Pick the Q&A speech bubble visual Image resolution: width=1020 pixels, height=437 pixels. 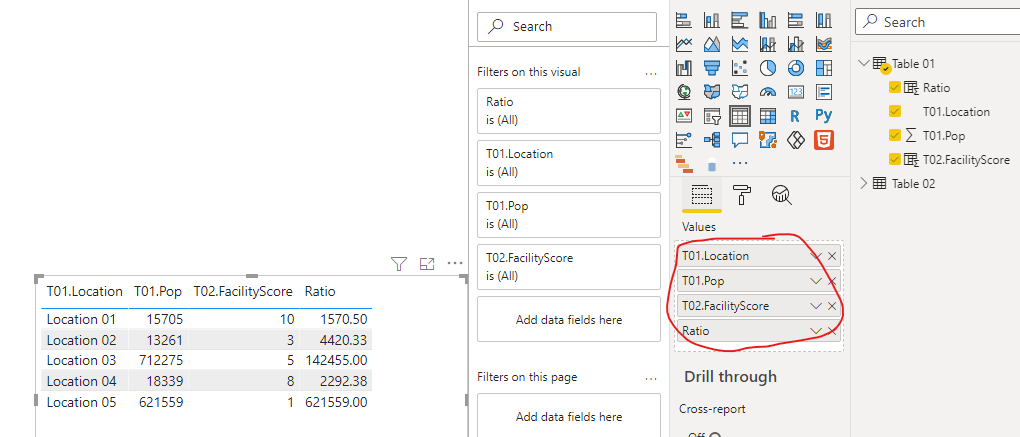click(740, 139)
